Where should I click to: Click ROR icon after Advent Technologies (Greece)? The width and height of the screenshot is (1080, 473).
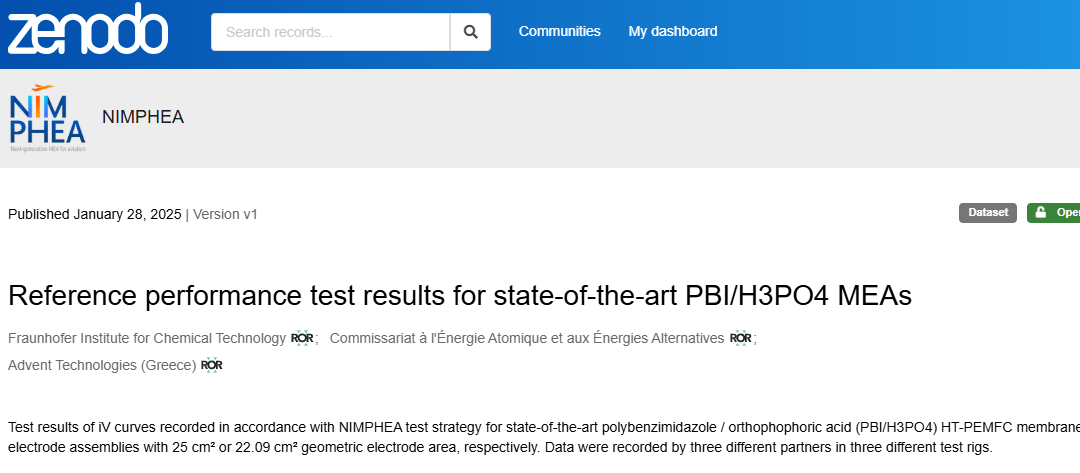tap(212, 365)
